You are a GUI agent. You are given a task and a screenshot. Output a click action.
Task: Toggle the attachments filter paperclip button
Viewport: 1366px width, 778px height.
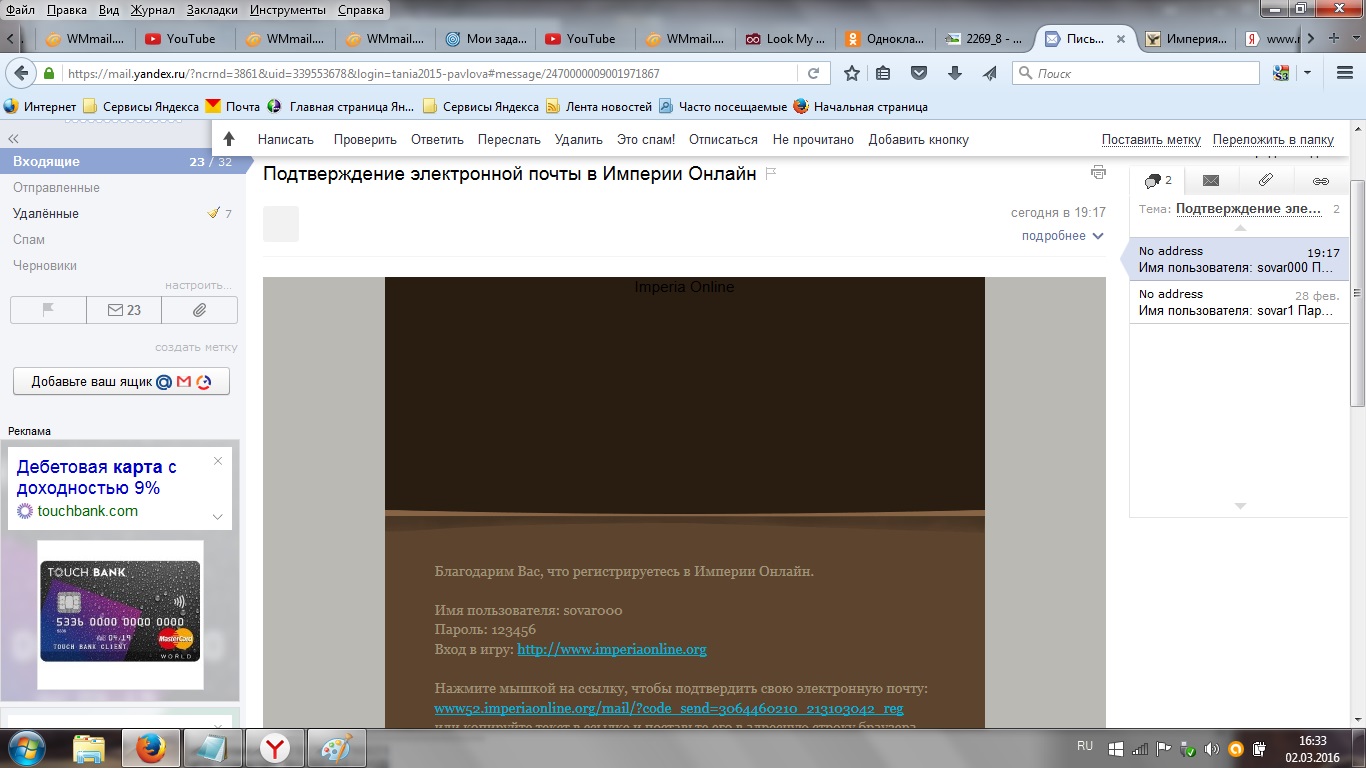pyautogui.click(x=200, y=310)
